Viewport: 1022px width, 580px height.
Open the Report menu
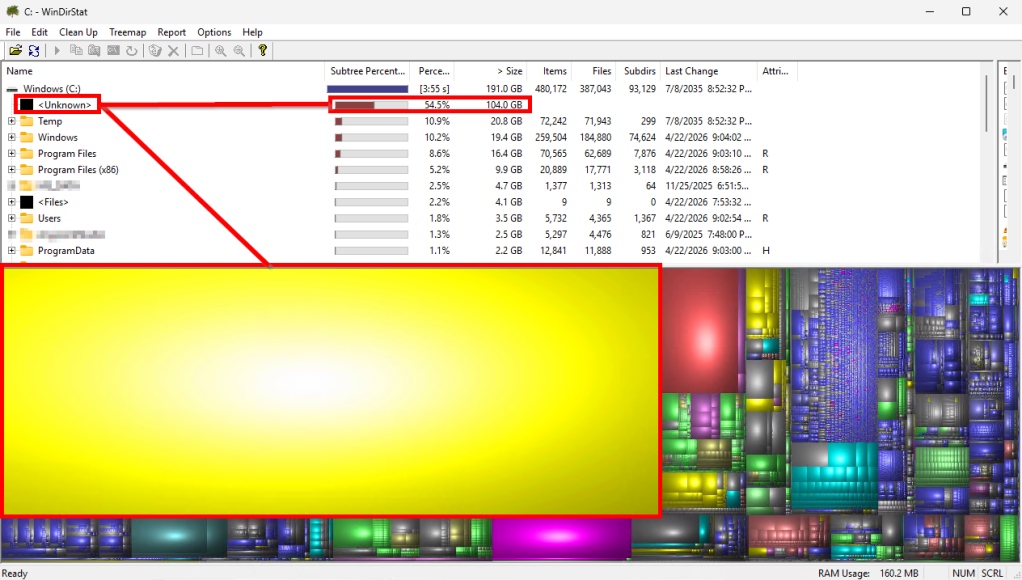pos(171,32)
